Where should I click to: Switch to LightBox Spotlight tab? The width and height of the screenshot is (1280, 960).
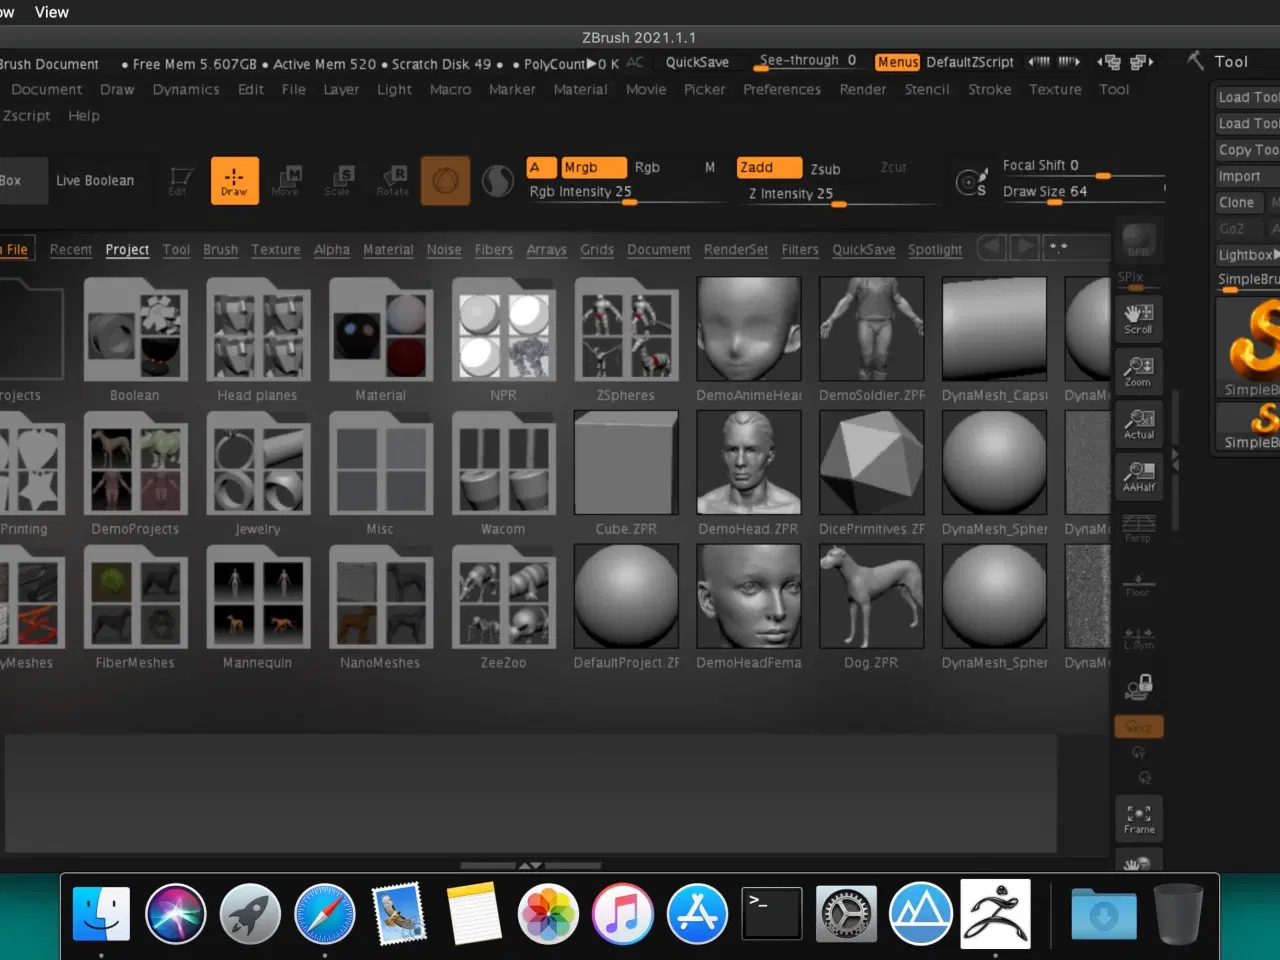[x=935, y=250]
